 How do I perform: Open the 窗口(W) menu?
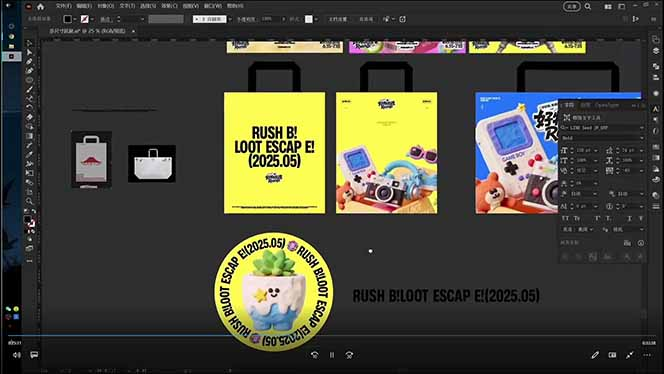click(x=213, y=6)
